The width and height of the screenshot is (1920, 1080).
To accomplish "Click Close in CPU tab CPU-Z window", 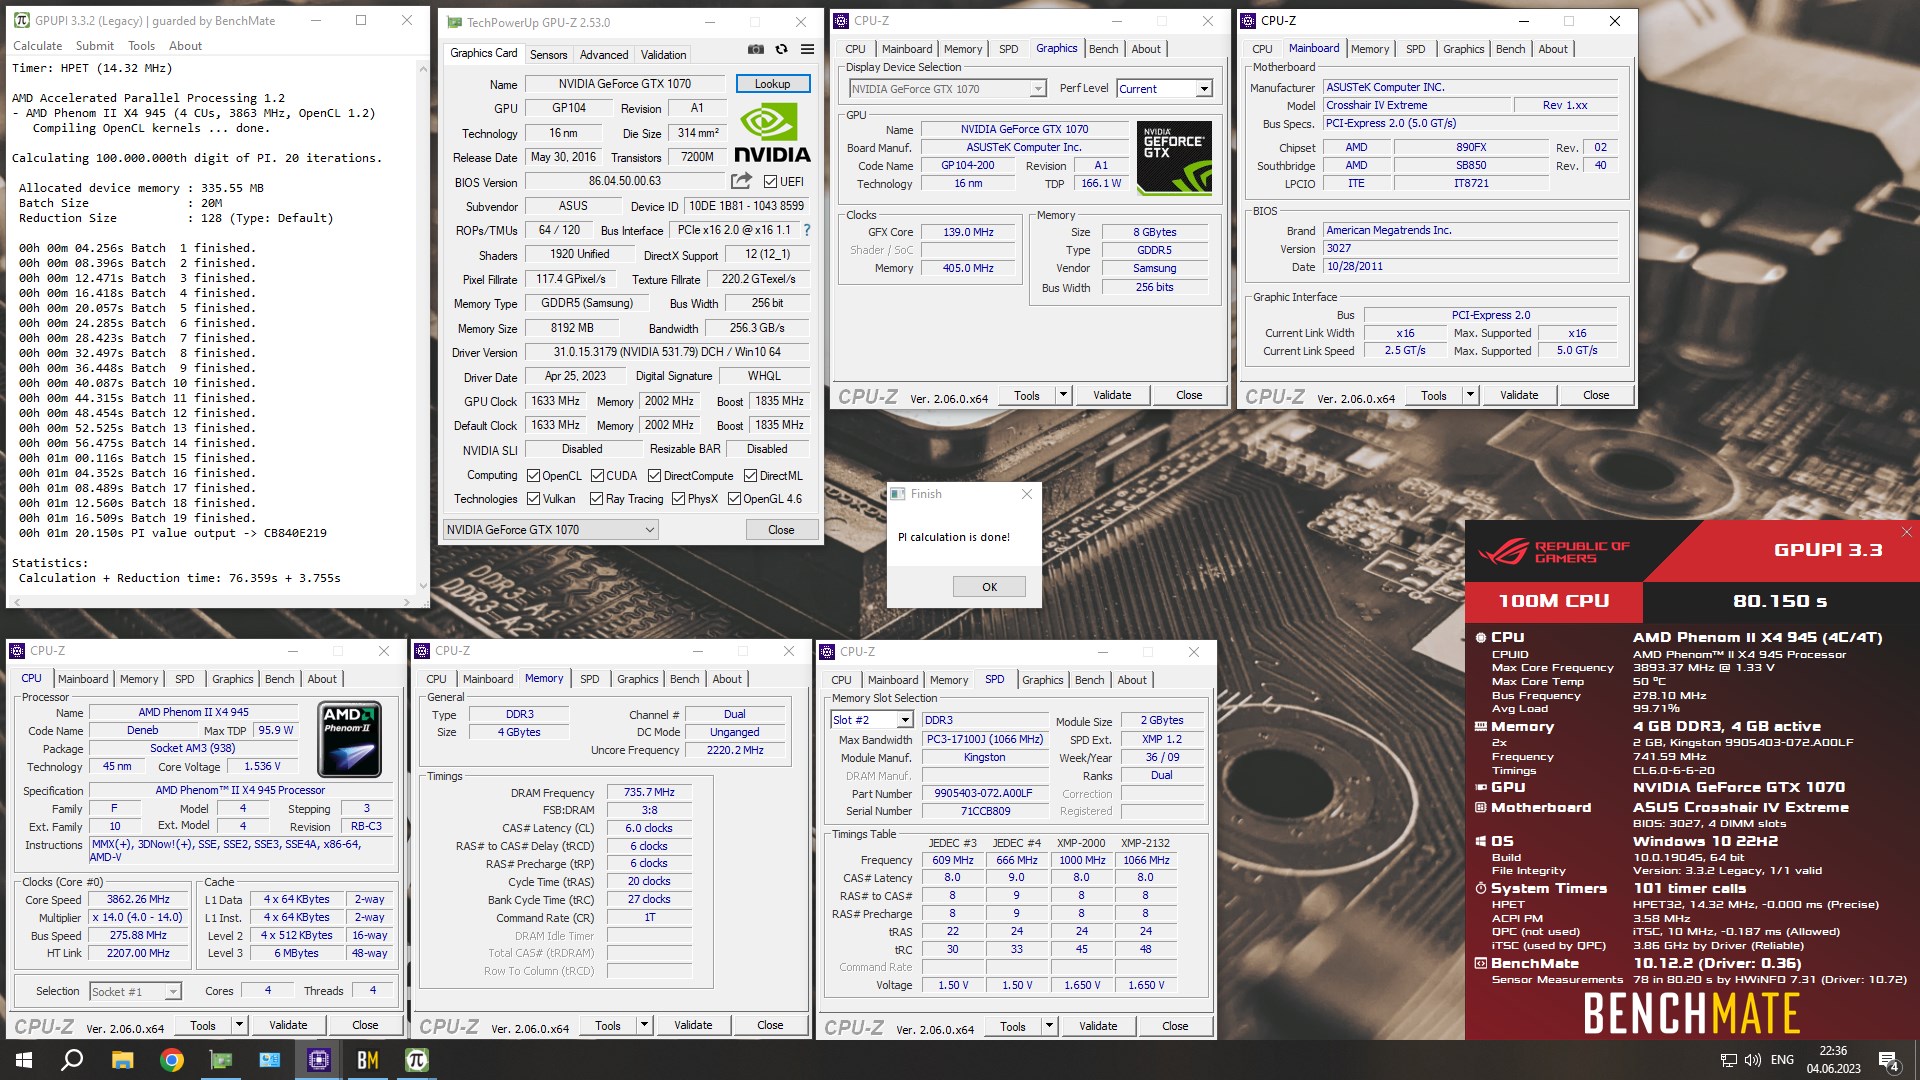I will (365, 1025).
